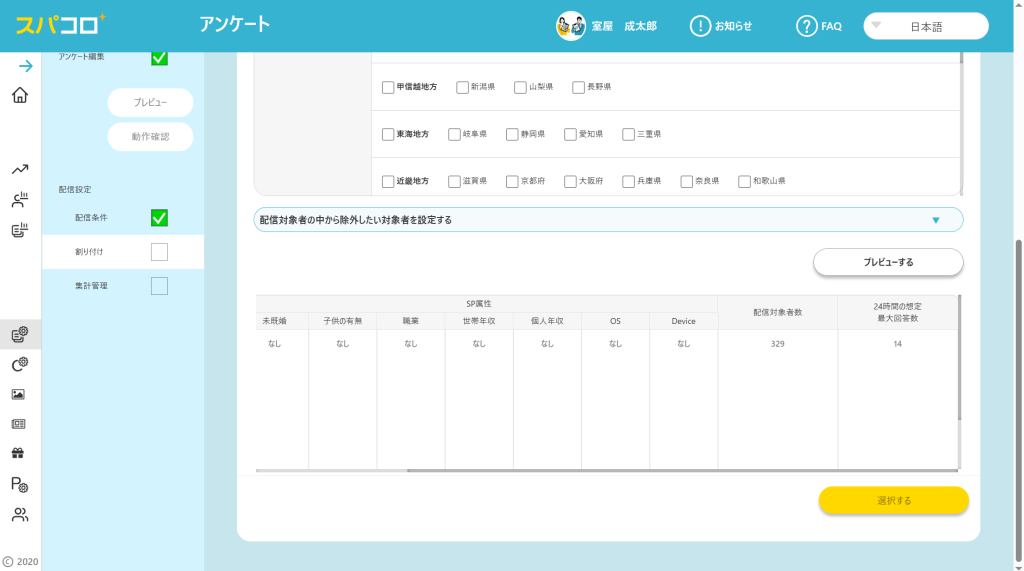
Task: Click the OS column header
Action: tap(615, 321)
